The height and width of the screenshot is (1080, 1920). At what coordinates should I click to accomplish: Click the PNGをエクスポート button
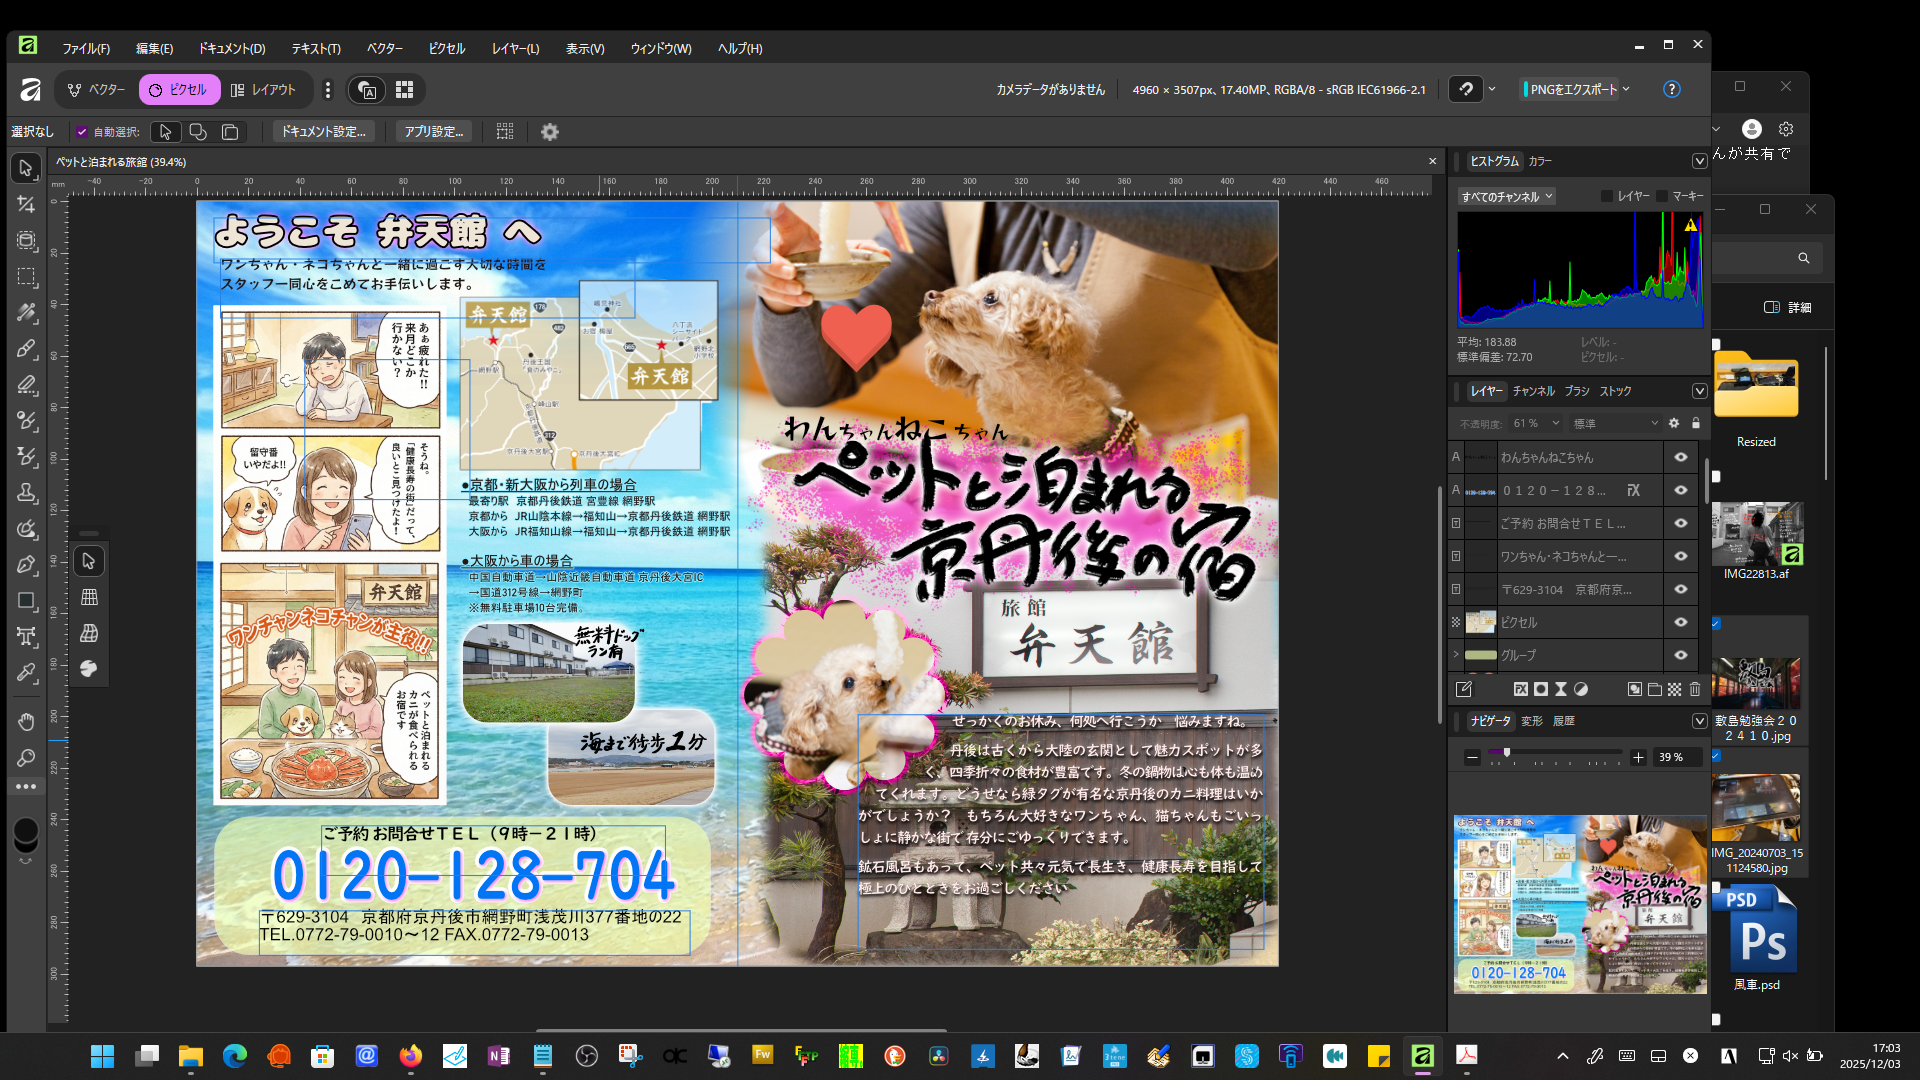[1572, 90]
